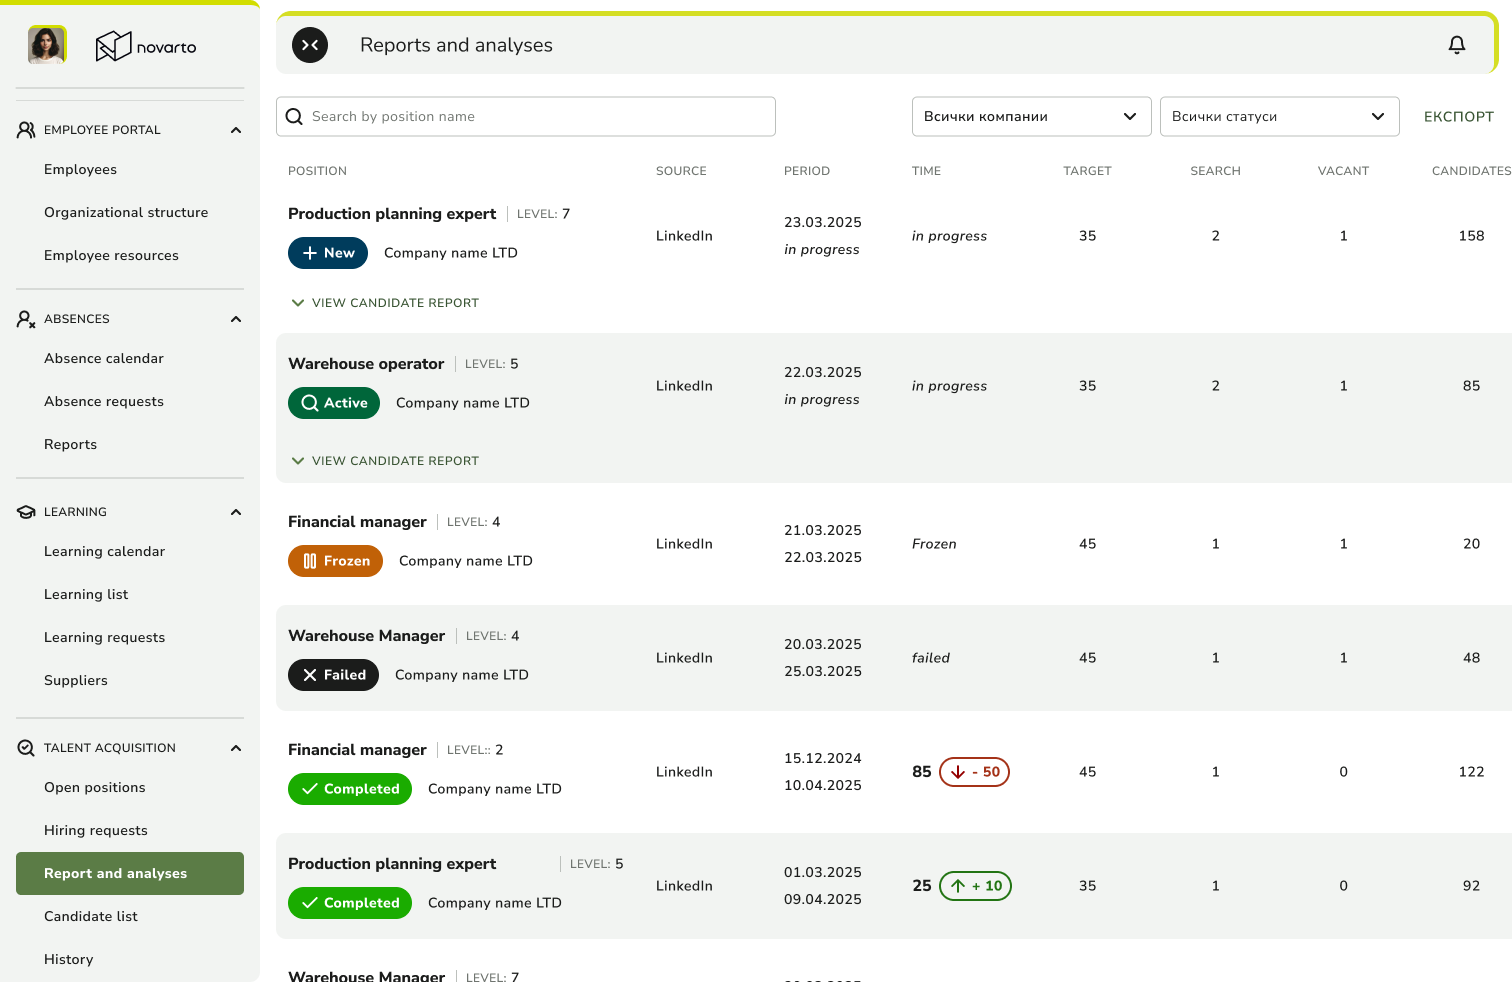Click the Learning graduation cap icon

[x=26, y=512]
